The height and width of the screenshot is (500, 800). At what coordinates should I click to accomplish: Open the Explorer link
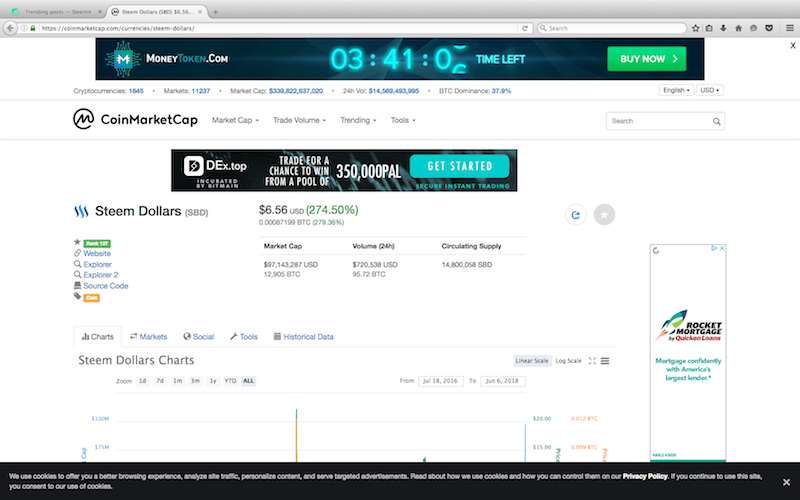pyautogui.click(x=97, y=264)
